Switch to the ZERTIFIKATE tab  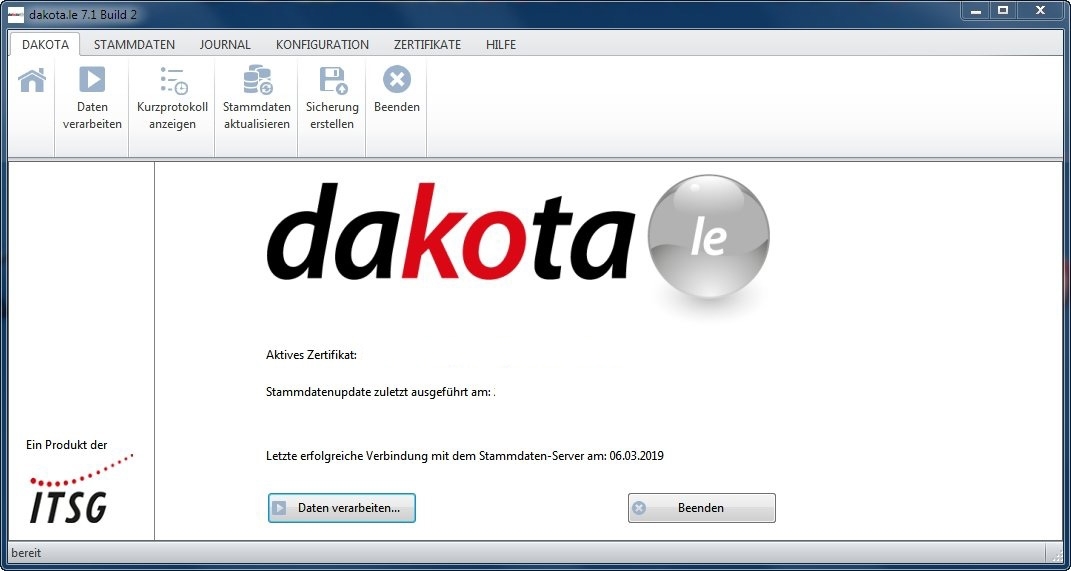tap(428, 44)
